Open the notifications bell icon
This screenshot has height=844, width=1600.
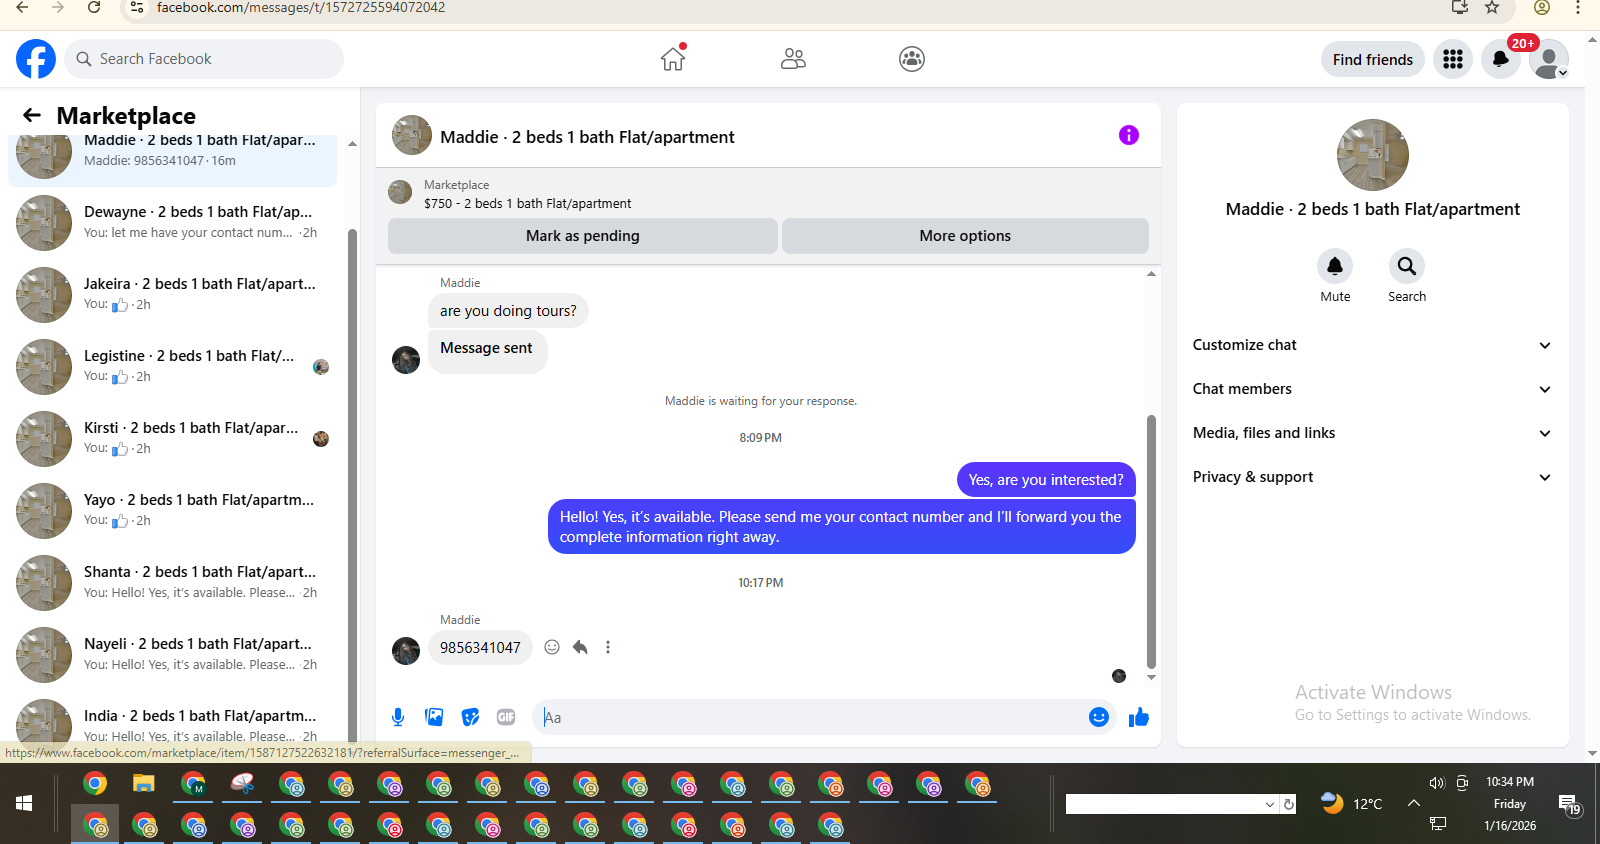1501,59
